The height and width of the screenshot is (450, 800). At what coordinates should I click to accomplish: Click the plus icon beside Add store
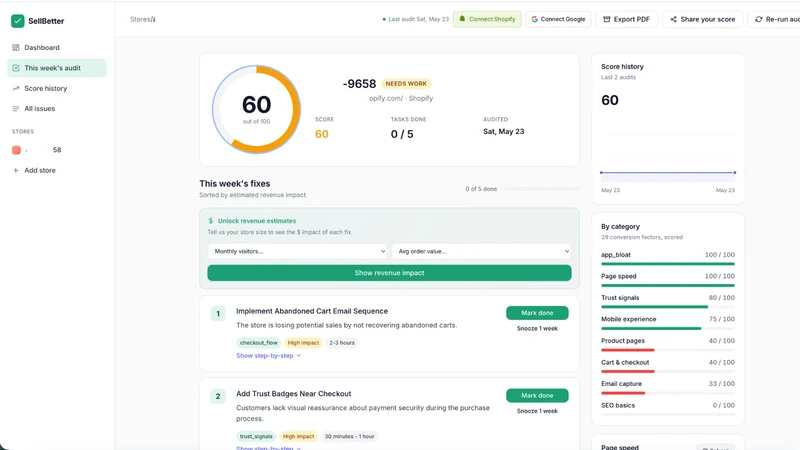(16, 170)
